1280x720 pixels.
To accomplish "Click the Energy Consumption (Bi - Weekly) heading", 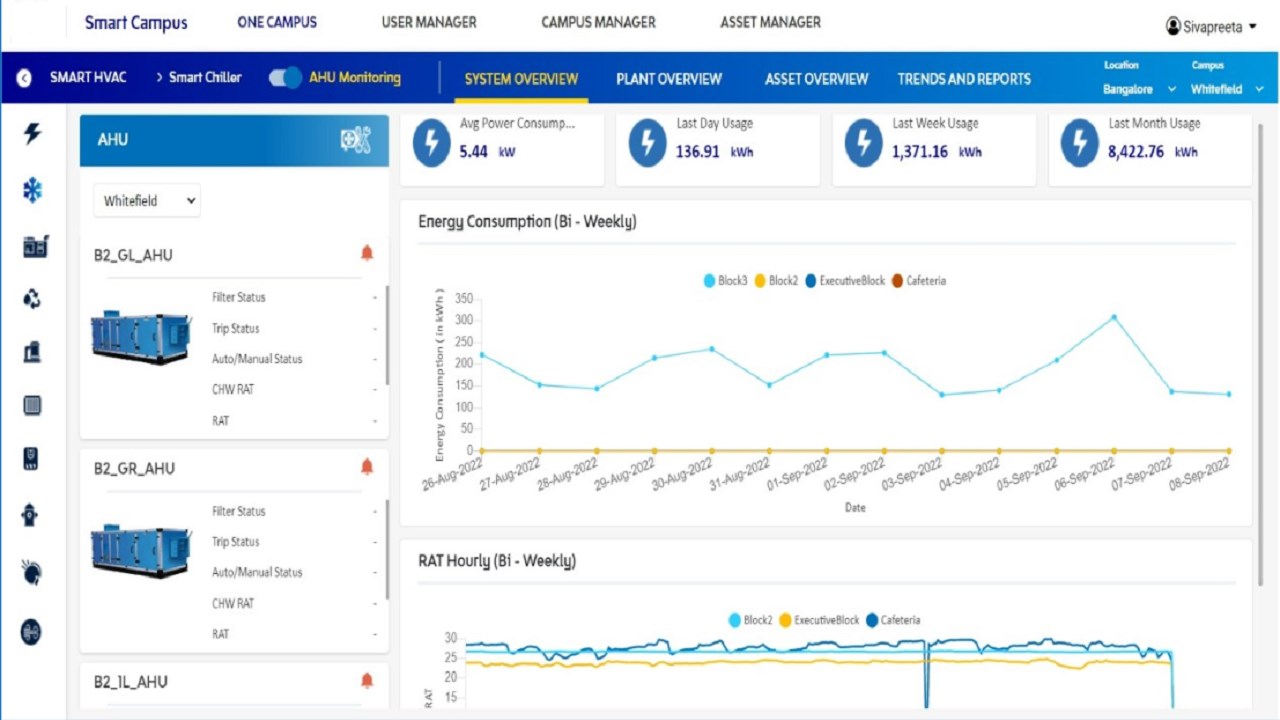I will [527, 221].
